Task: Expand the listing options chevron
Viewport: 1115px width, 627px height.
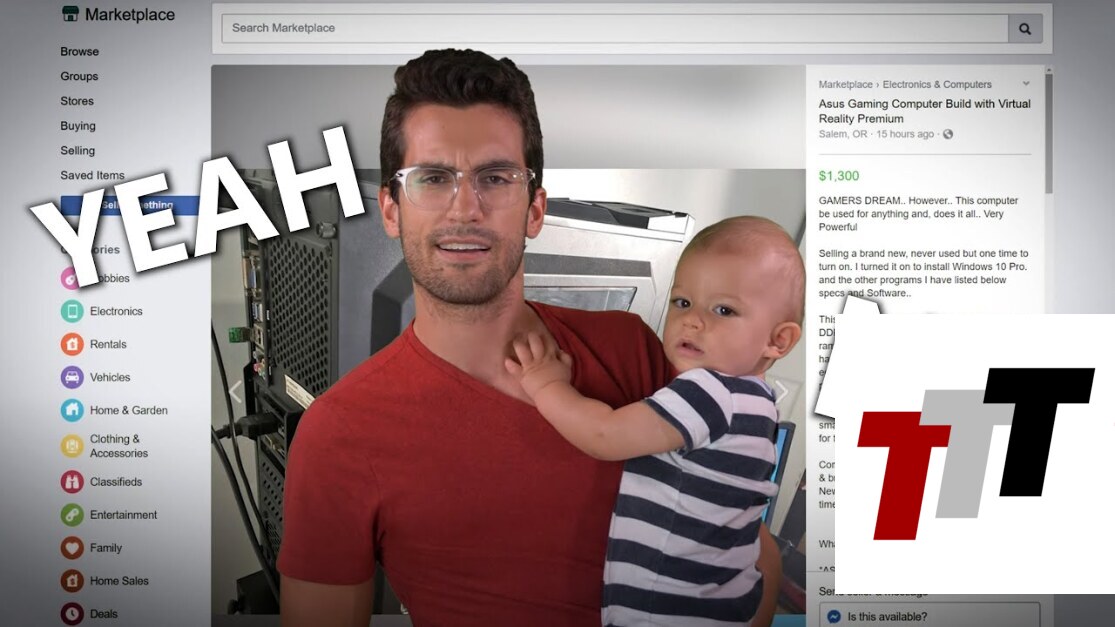Action: 1025,84
